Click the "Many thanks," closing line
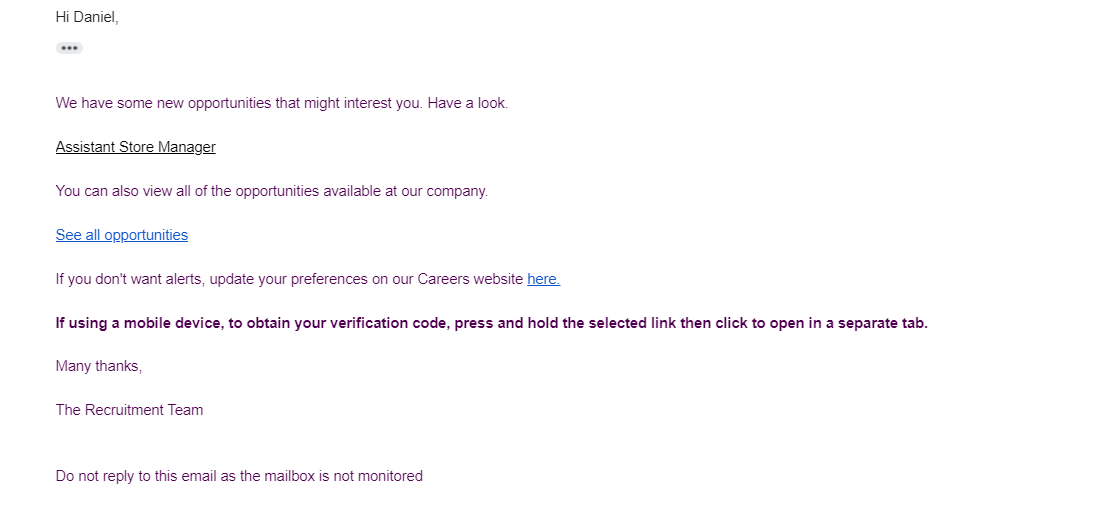Screen dimensions: 1103x512 (98, 366)
